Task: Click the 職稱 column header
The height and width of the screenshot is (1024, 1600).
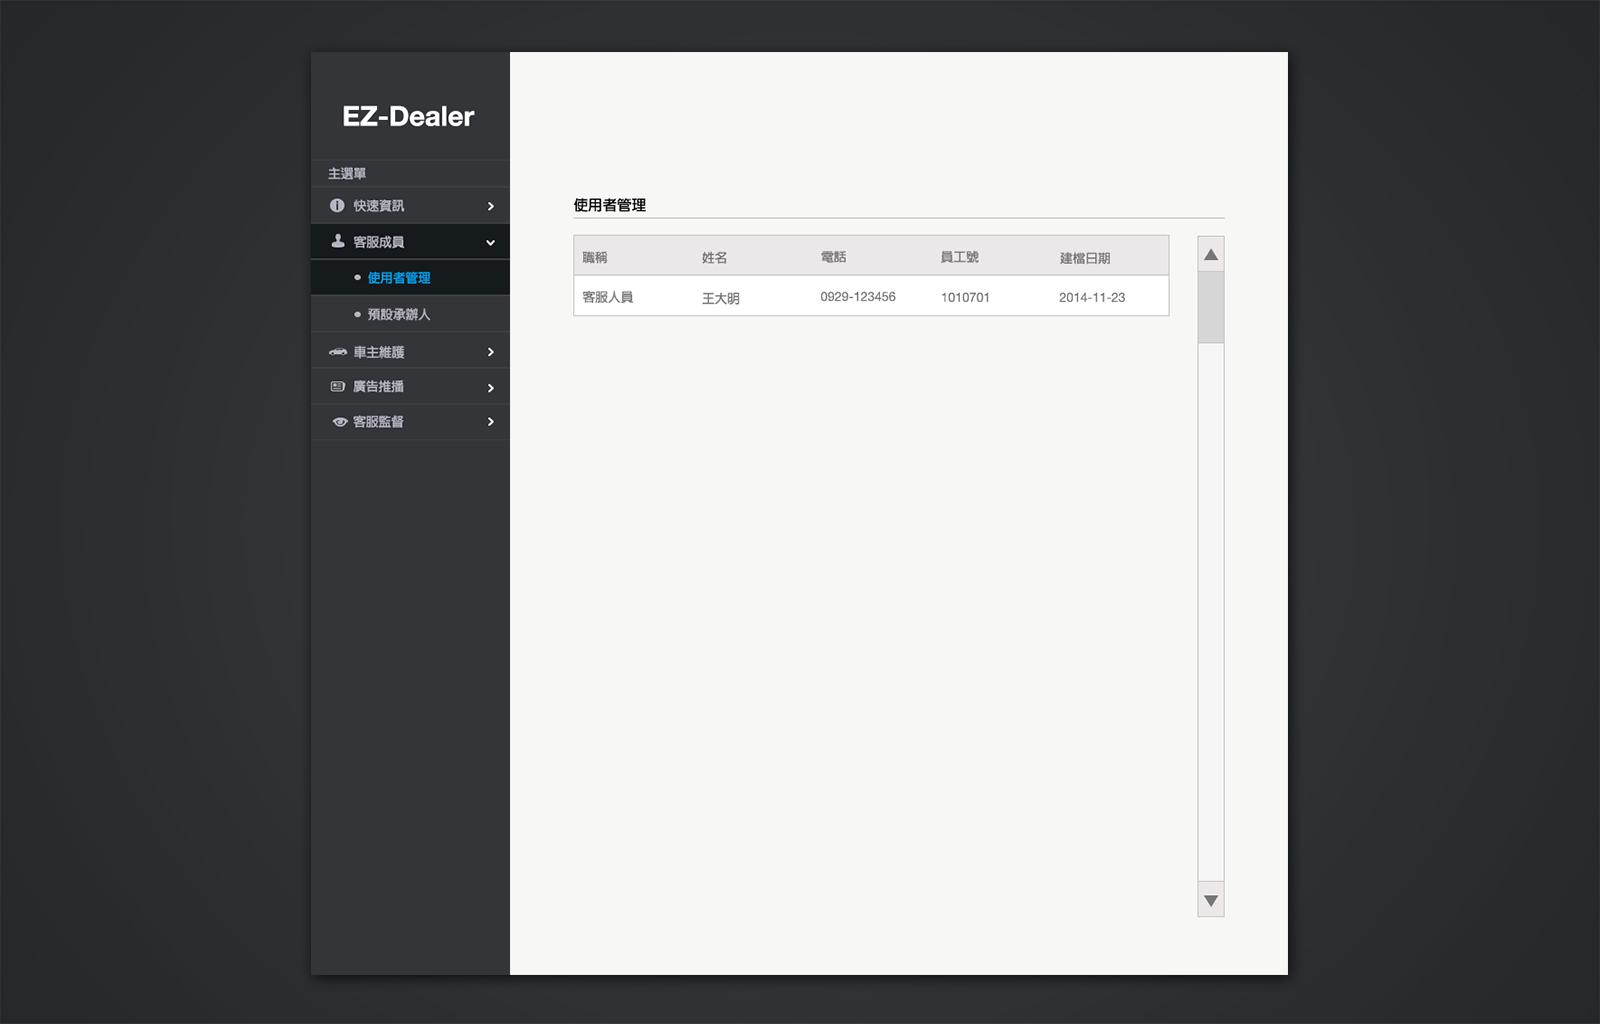Action: pyautogui.click(x=595, y=258)
